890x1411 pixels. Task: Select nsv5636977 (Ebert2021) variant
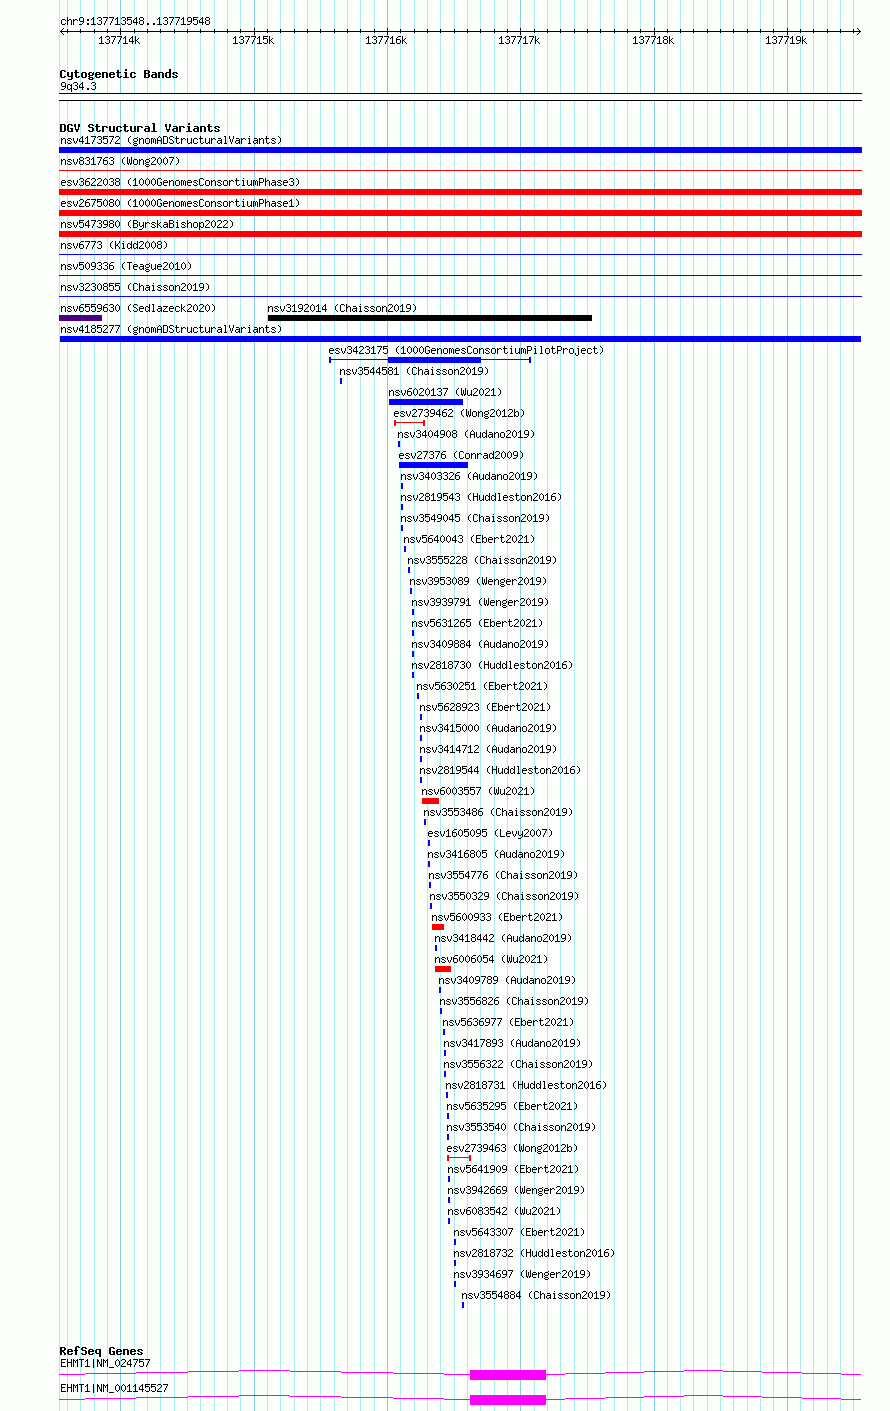coord(508,1022)
